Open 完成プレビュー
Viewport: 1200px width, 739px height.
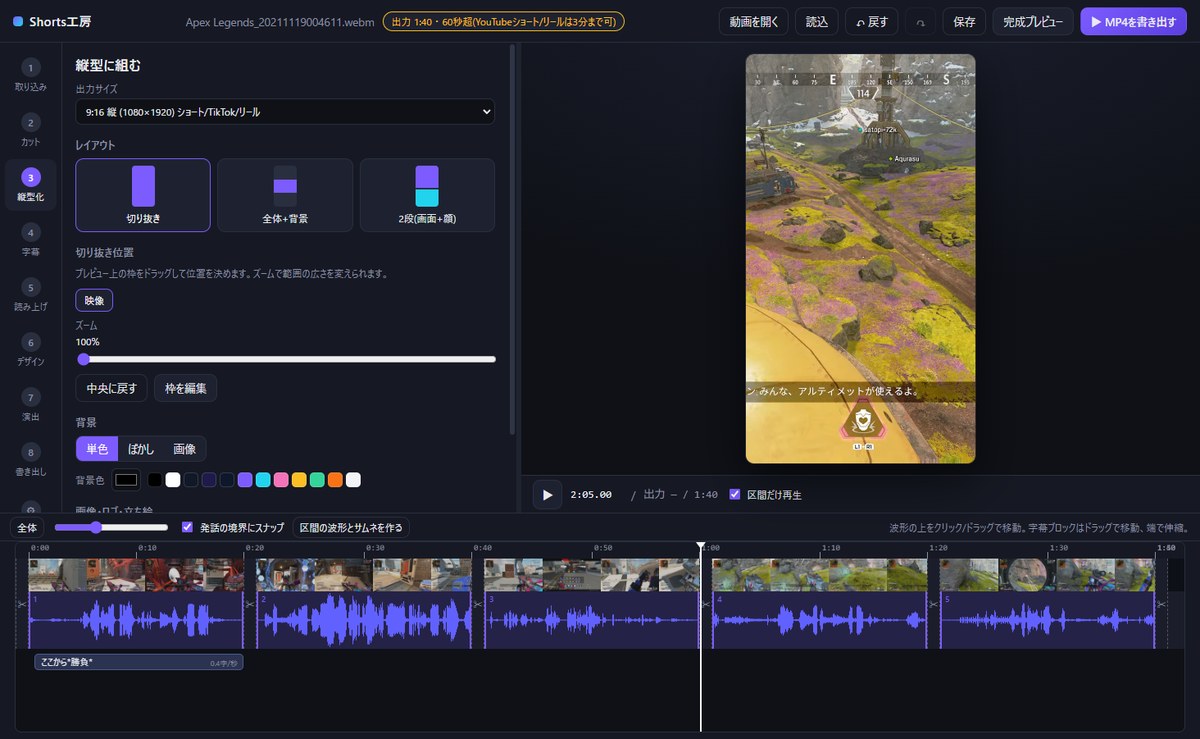tap(1033, 21)
